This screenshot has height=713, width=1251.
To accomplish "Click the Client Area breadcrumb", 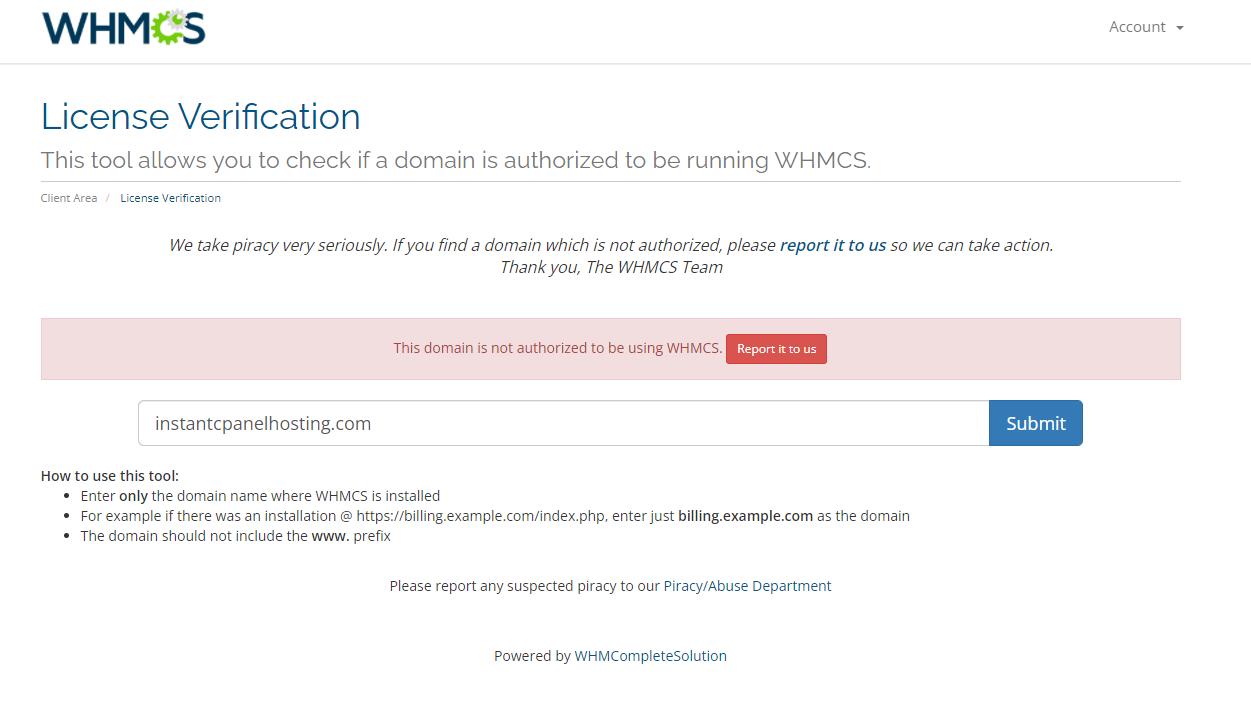I will (69, 198).
